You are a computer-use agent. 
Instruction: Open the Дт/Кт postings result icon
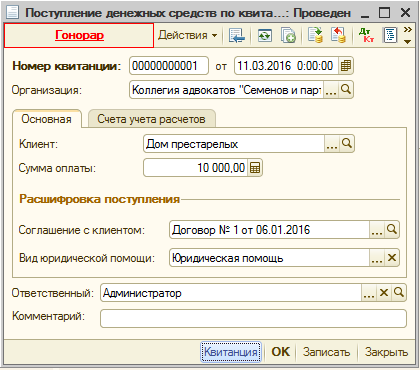tap(366, 35)
